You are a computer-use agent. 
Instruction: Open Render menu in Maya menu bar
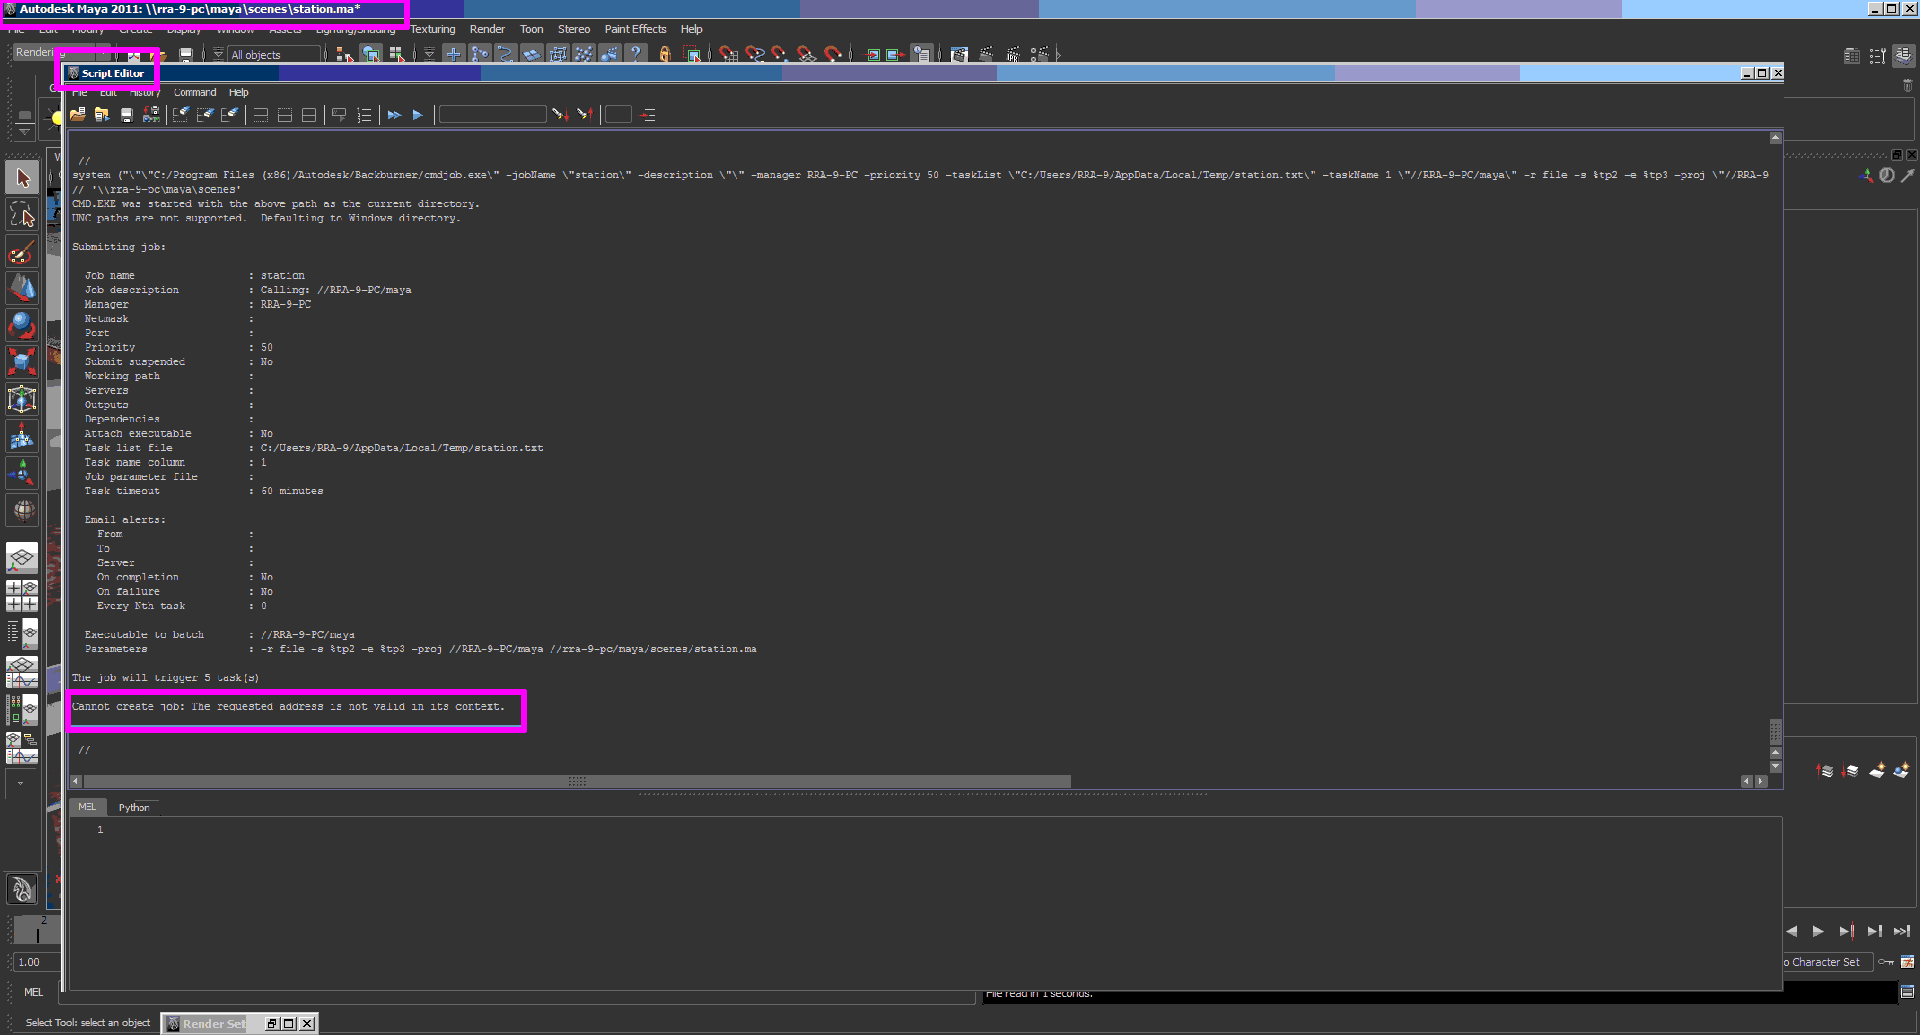point(487,29)
